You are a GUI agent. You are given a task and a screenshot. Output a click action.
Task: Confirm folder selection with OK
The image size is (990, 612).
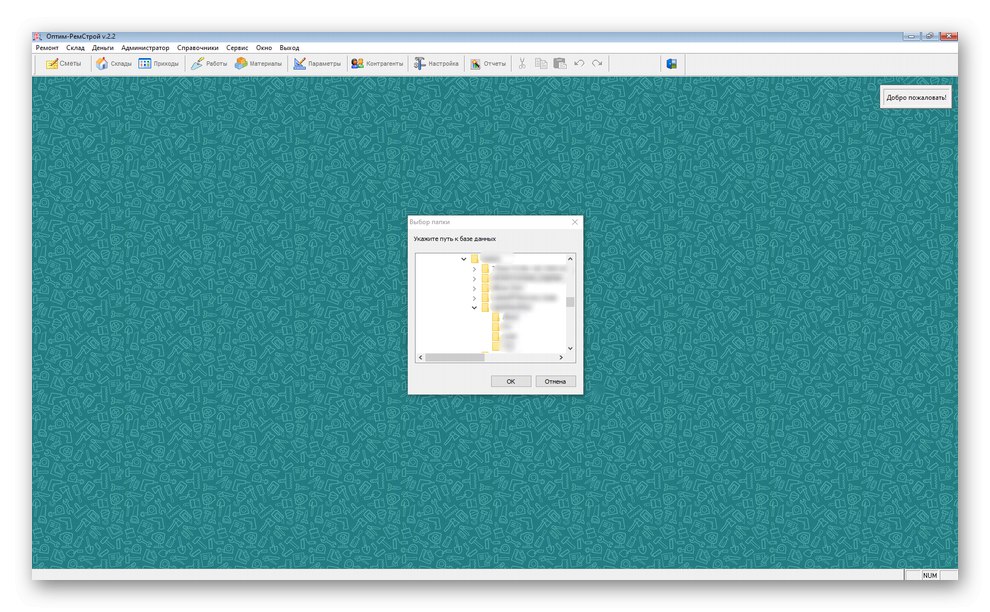[511, 381]
